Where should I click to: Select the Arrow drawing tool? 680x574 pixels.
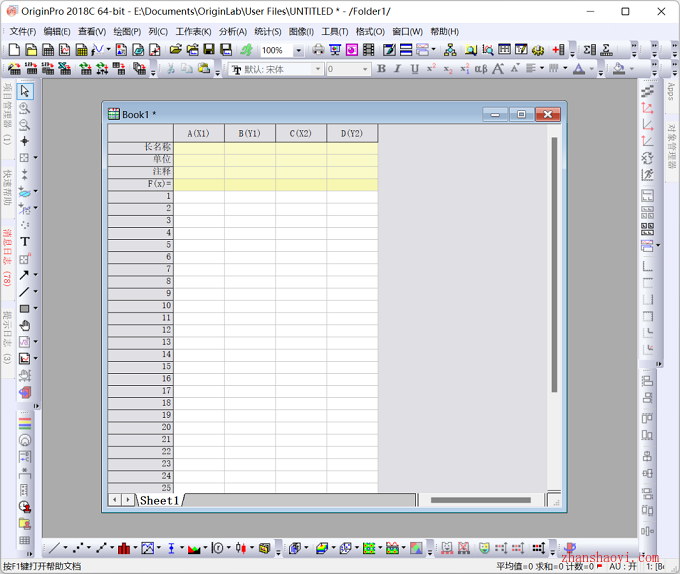point(24,275)
